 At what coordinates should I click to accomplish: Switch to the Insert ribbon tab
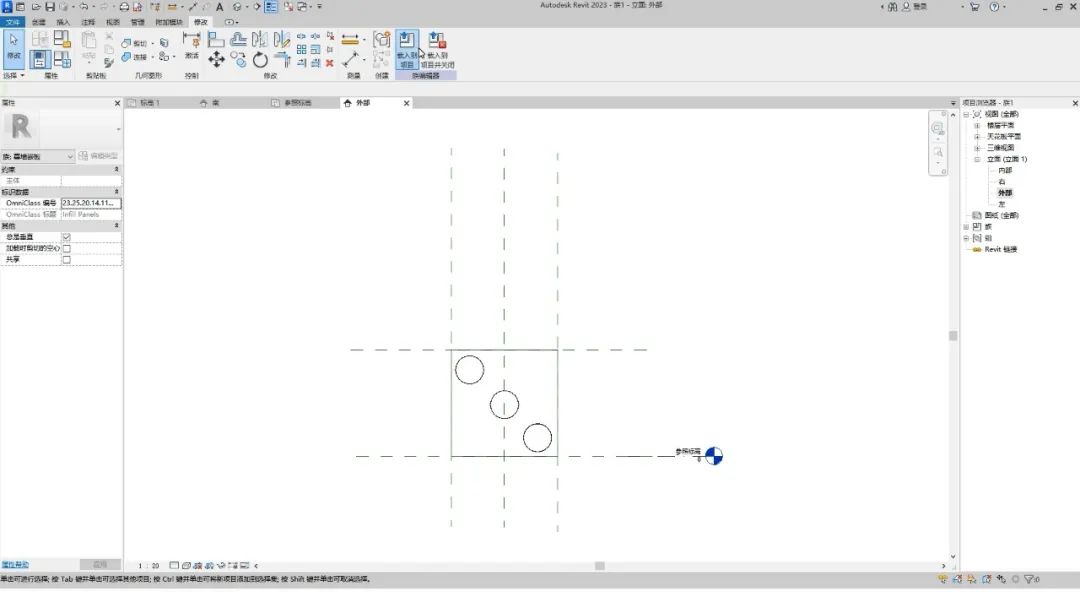63,22
